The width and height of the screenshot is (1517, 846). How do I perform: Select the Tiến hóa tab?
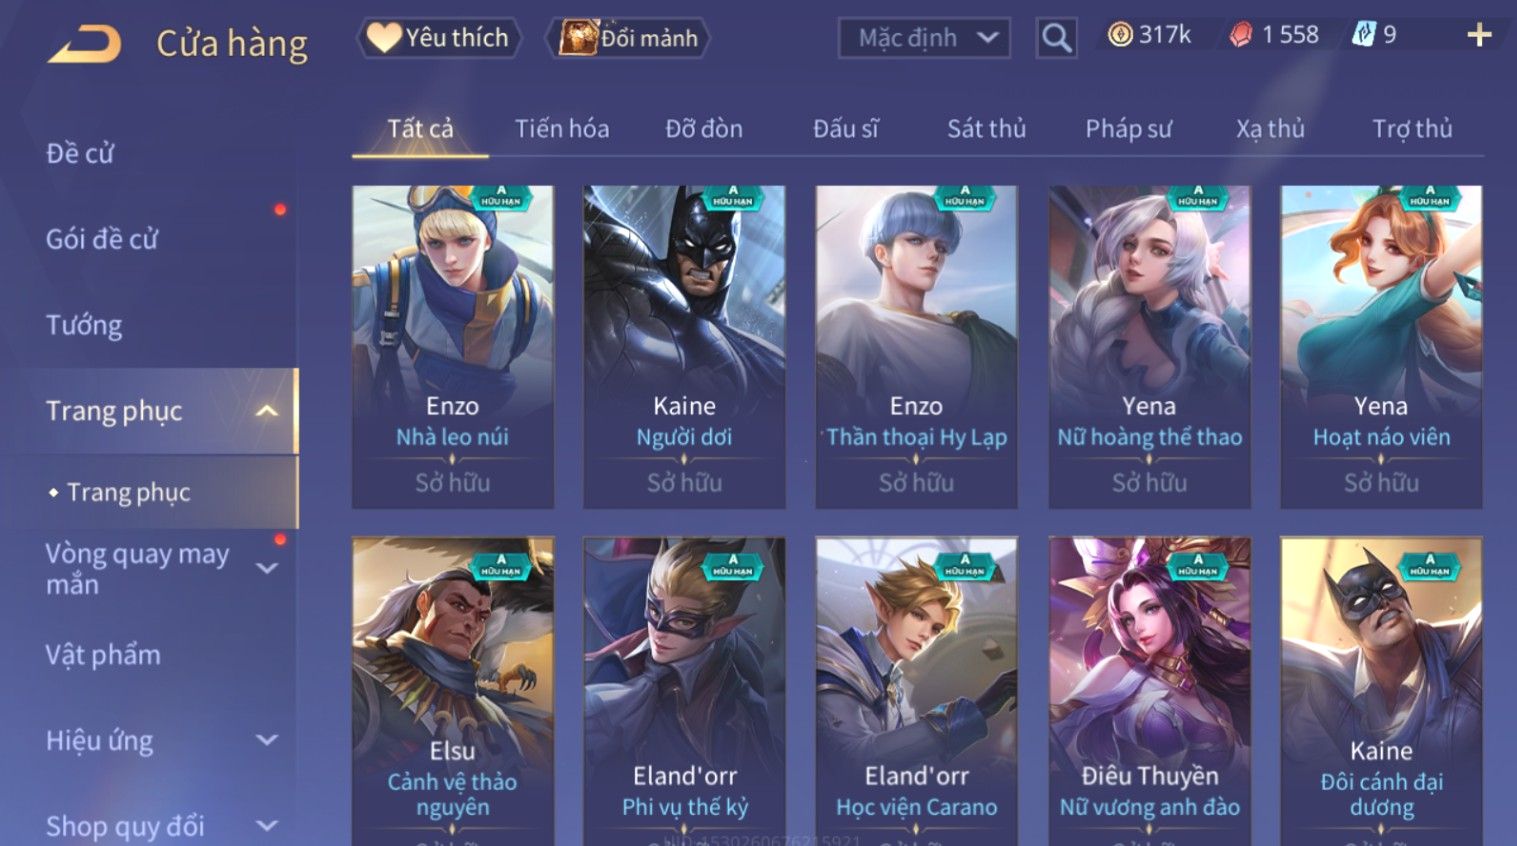tap(562, 129)
